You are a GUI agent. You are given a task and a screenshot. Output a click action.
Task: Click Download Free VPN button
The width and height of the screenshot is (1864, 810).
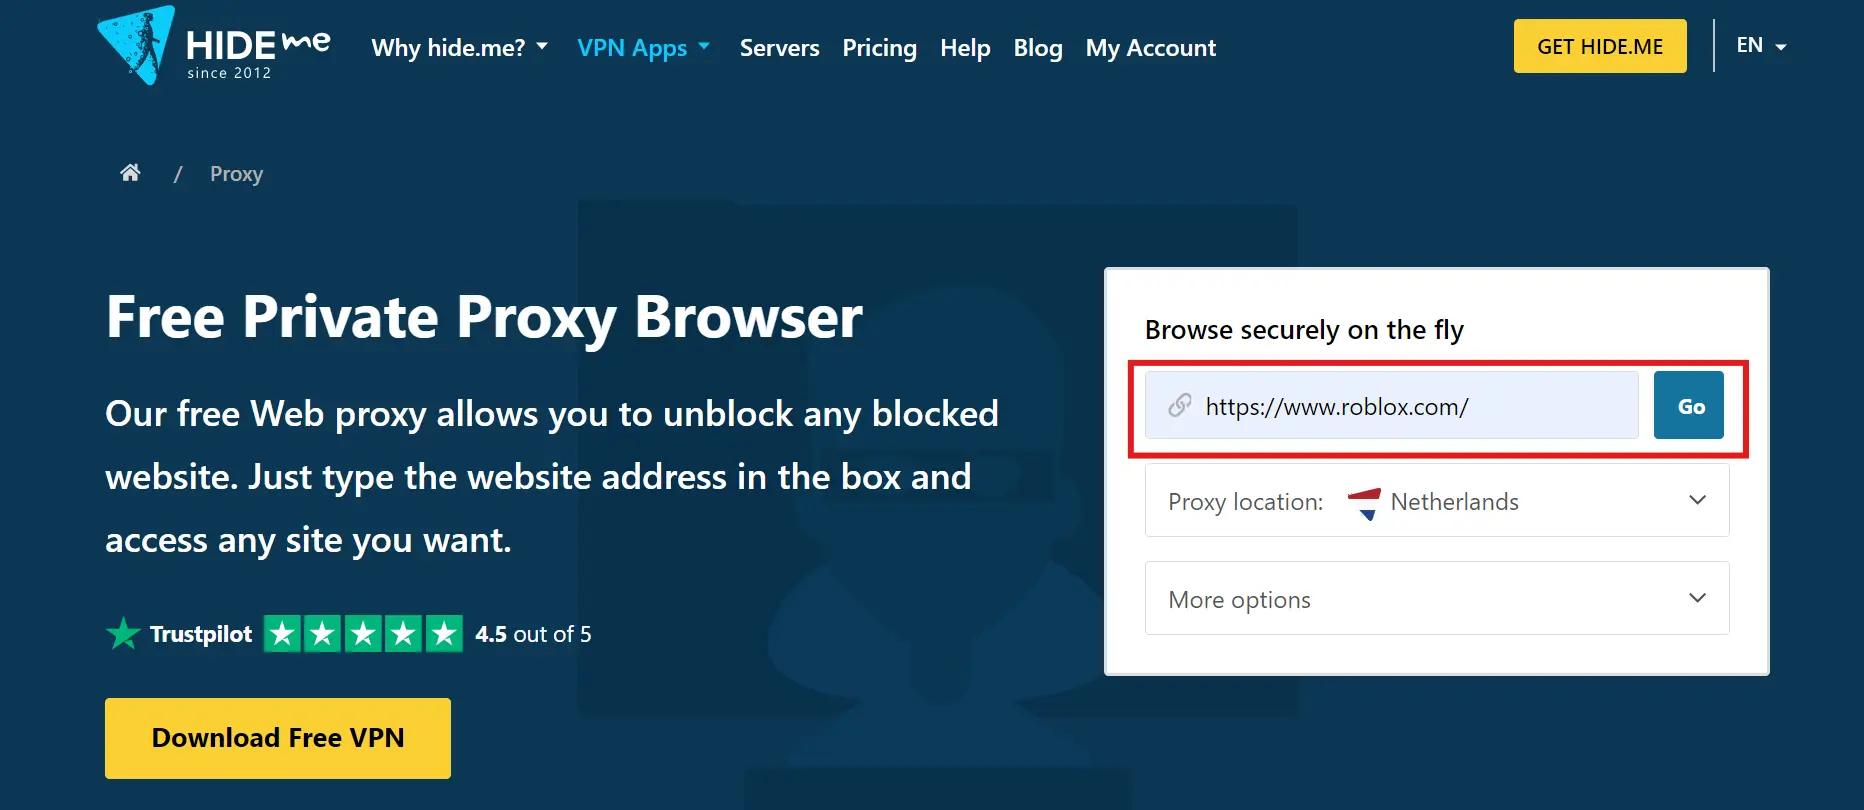point(278,738)
